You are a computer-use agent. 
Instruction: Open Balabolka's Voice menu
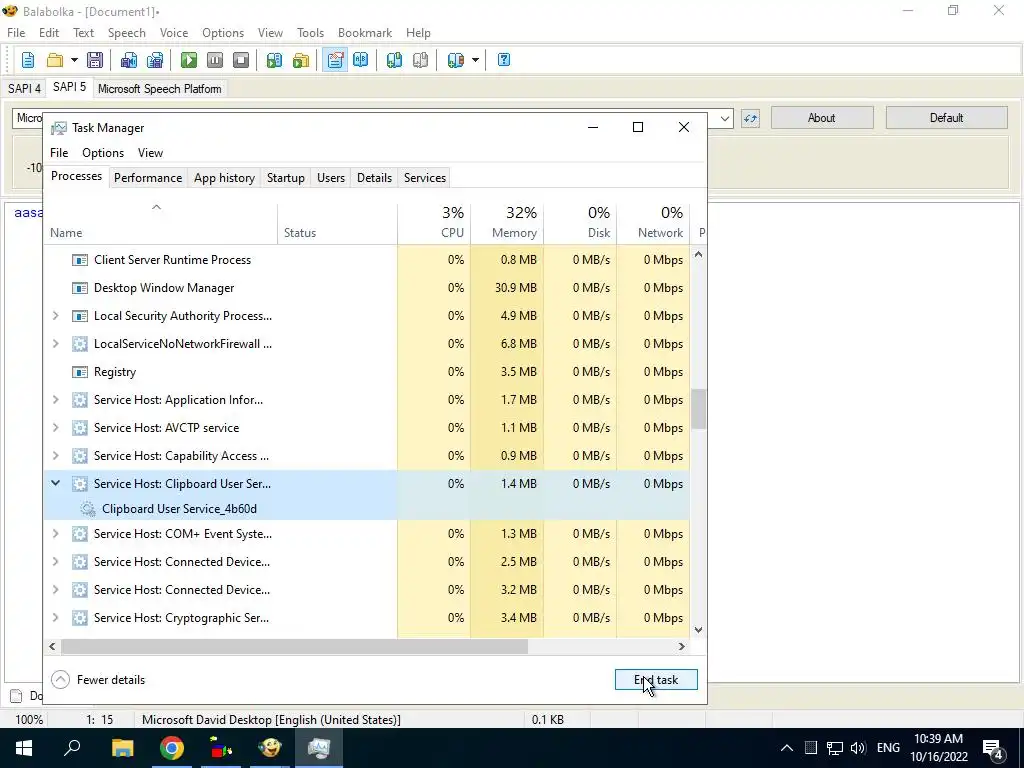click(x=174, y=33)
